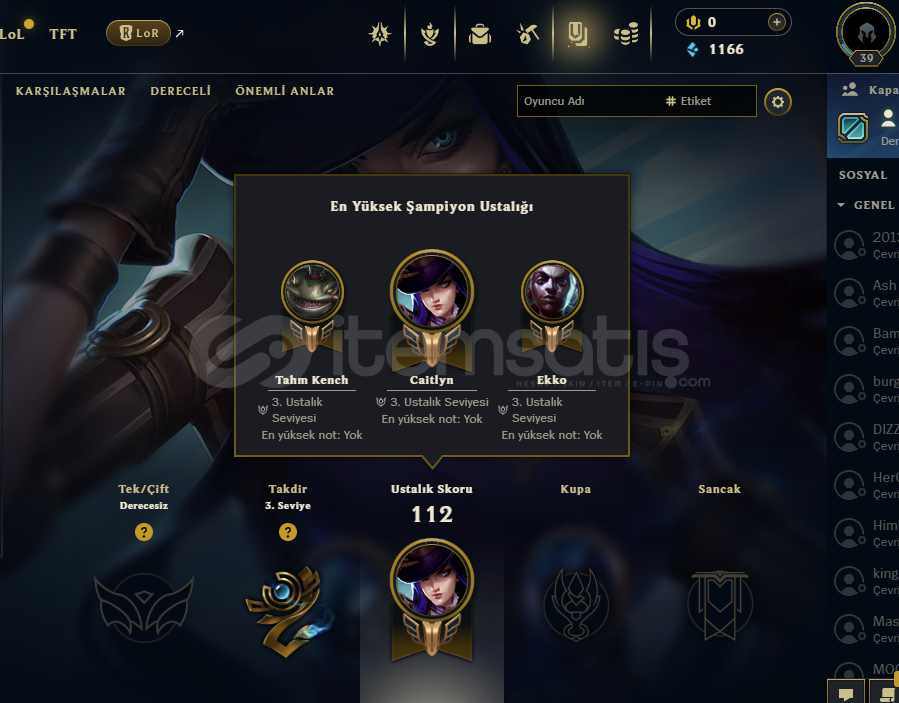Click the Tek/Çift question mark icon

[144, 532]
